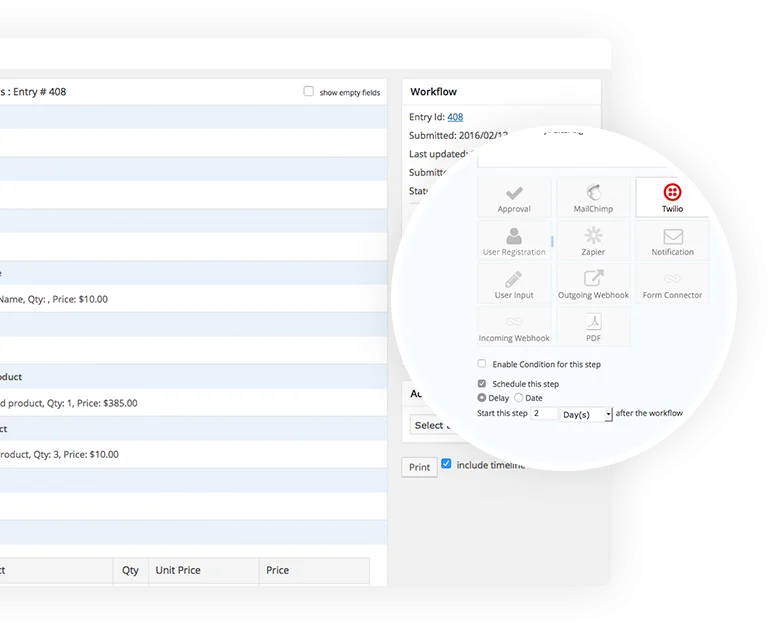The height and width of the screenshot is (630, 776).
Task: Pick the User Registration step type
Action: click(514, 241)
